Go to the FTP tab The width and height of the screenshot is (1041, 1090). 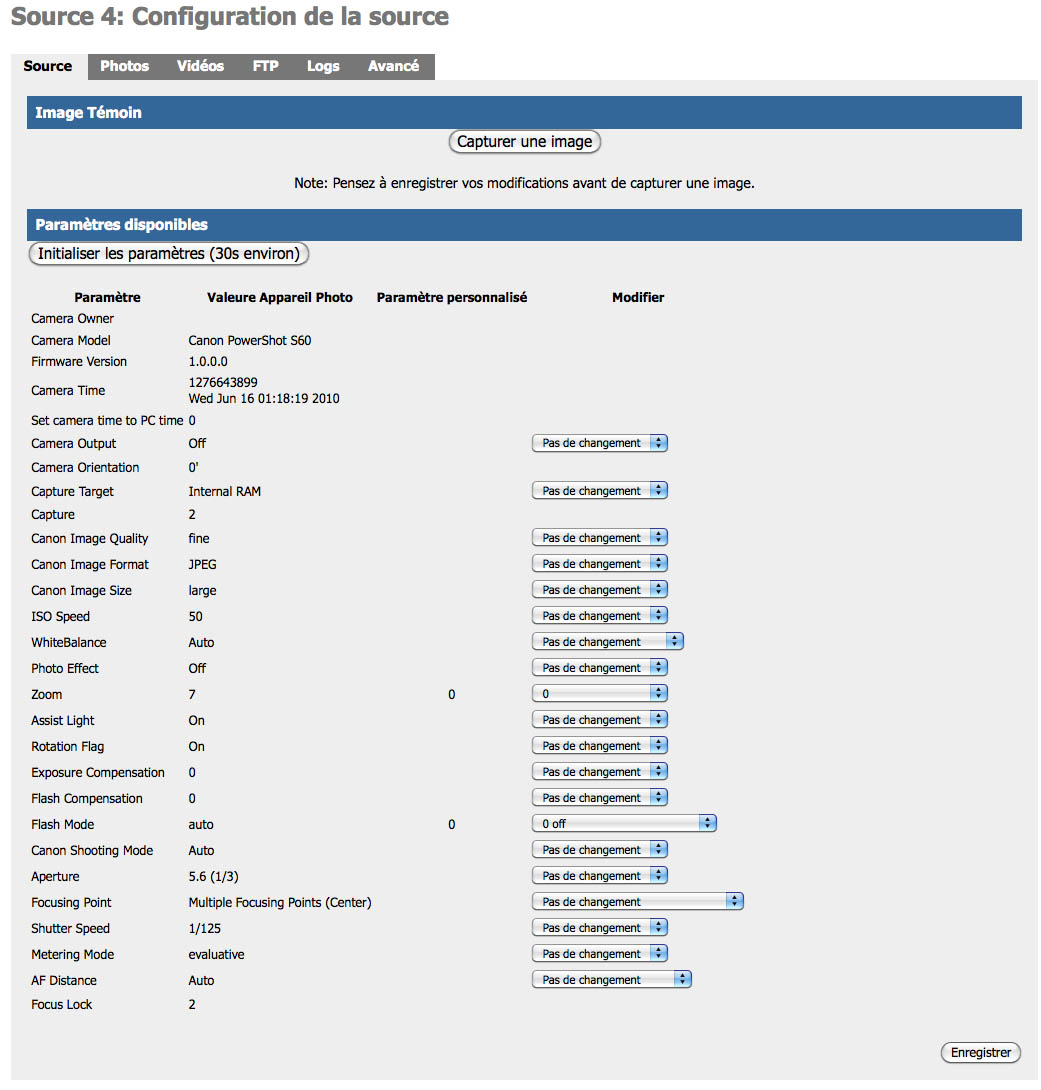coord(265,66)
